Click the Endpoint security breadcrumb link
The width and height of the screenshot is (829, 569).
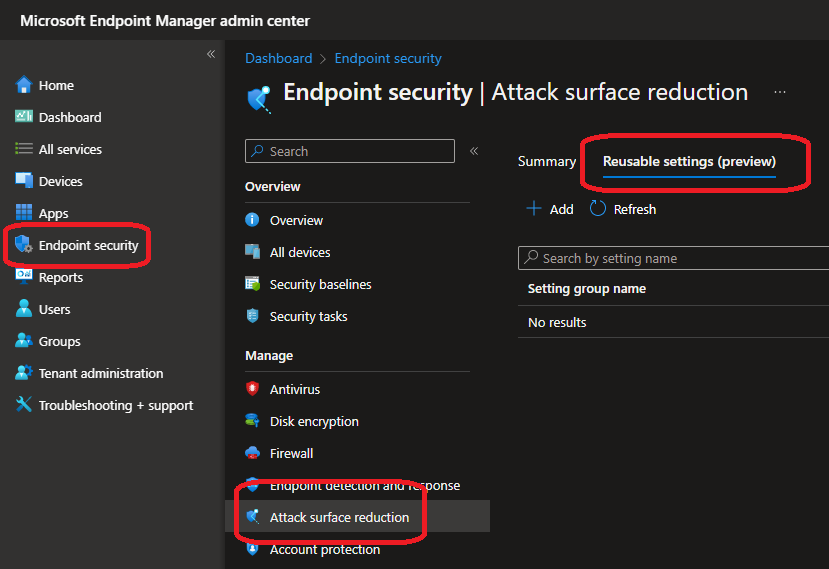388,59
